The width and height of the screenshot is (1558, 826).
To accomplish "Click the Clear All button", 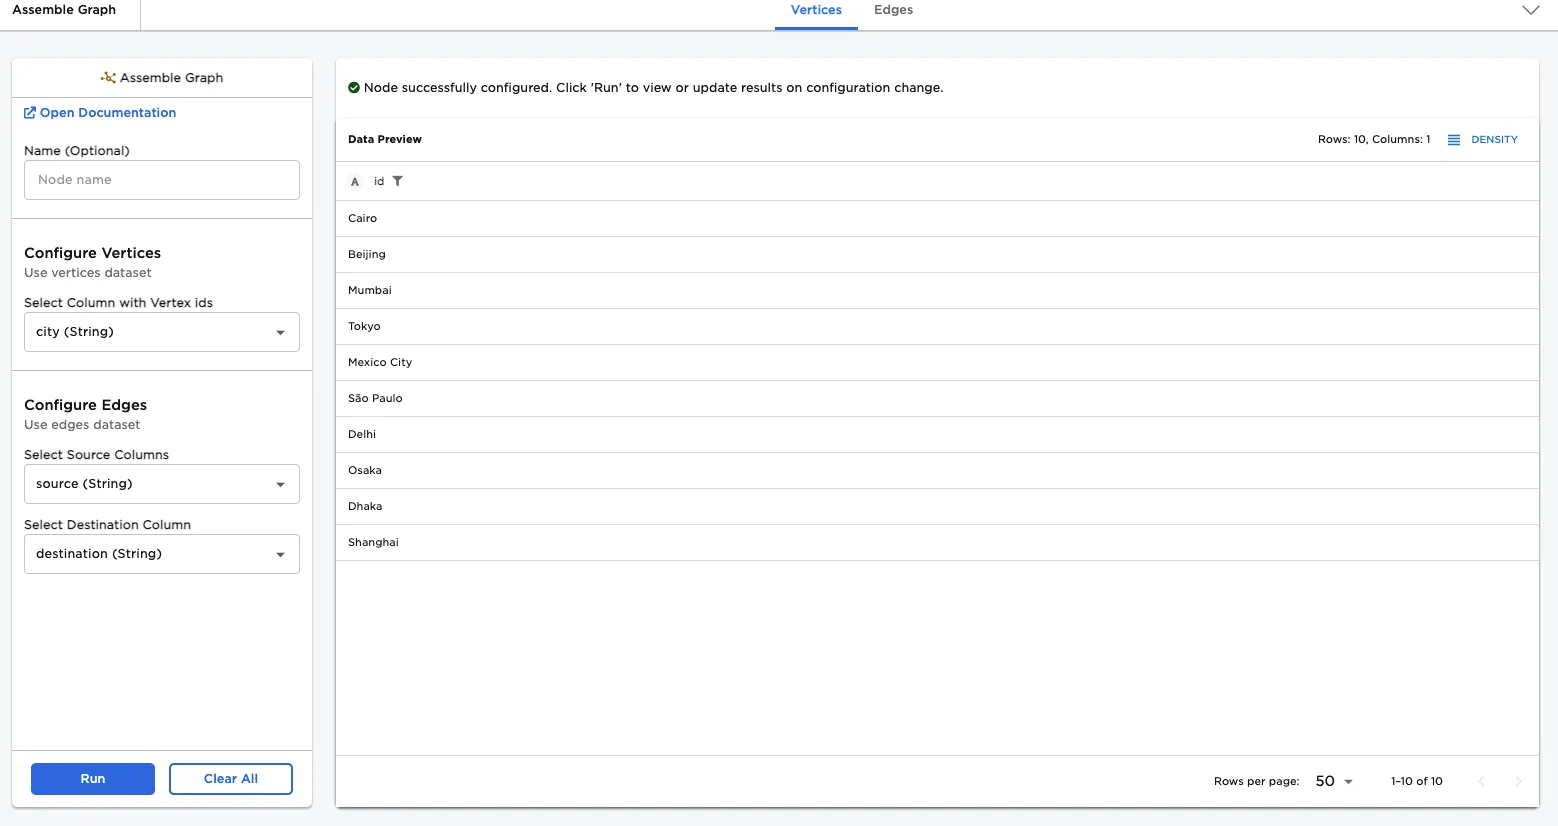I will tap(231, 779).
